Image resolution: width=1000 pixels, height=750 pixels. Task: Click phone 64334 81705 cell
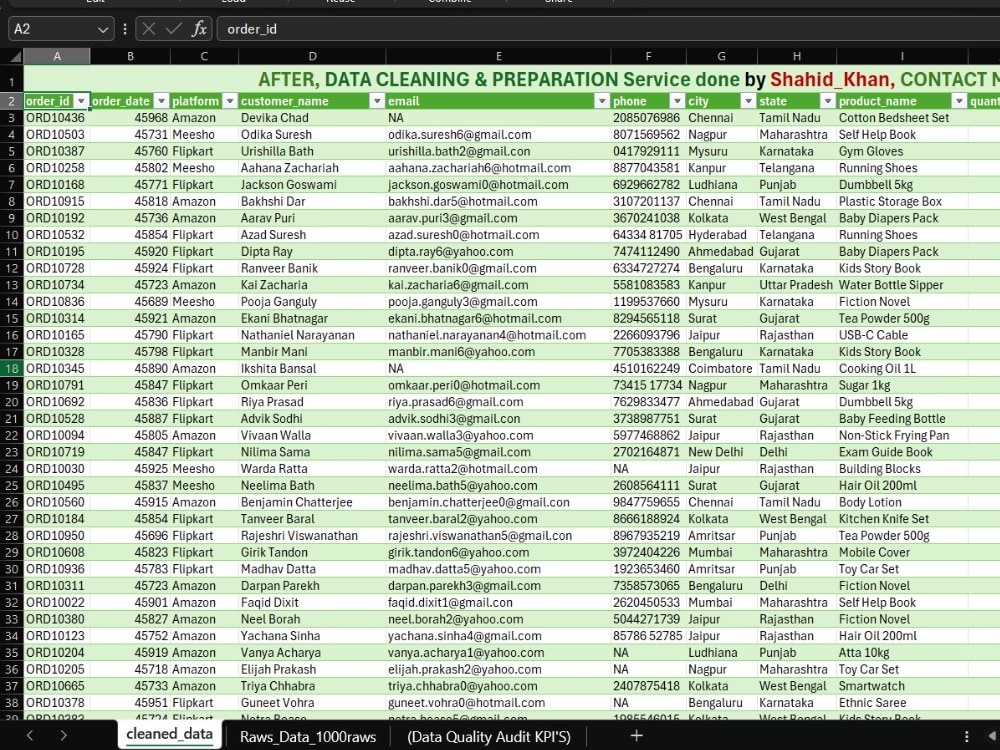point(649,235)
